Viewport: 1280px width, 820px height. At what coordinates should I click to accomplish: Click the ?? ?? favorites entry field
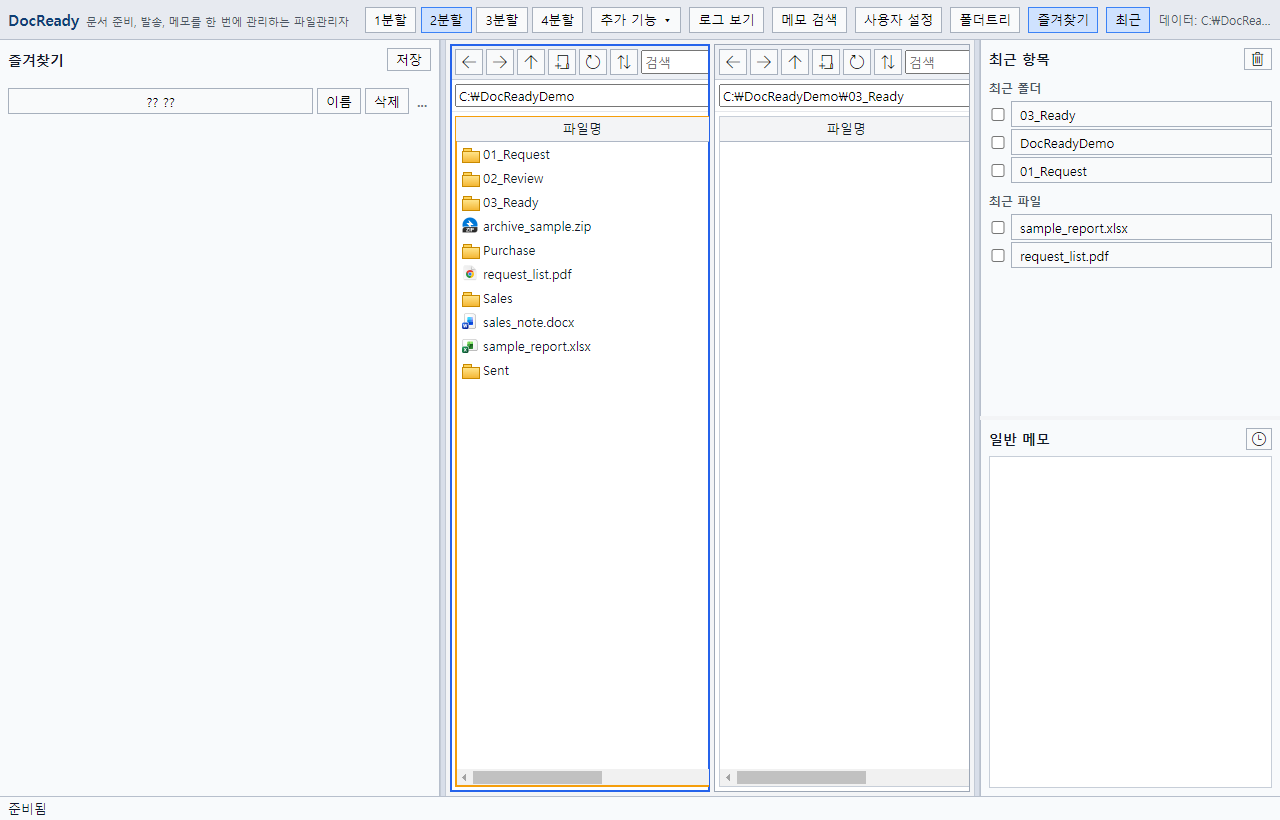click(161, 101)
